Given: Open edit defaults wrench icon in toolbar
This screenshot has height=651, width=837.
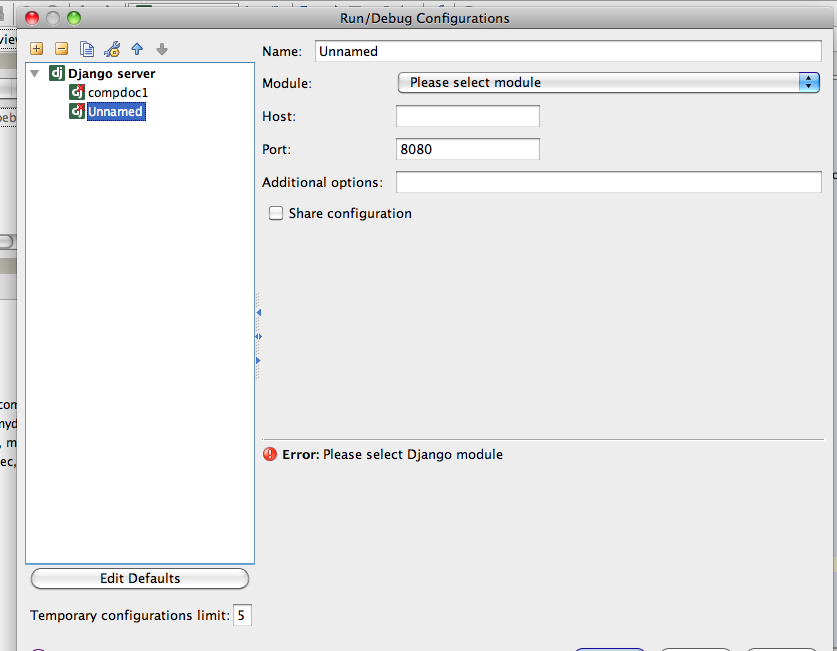Looking at the screenshot, I should tap(112, 49).
